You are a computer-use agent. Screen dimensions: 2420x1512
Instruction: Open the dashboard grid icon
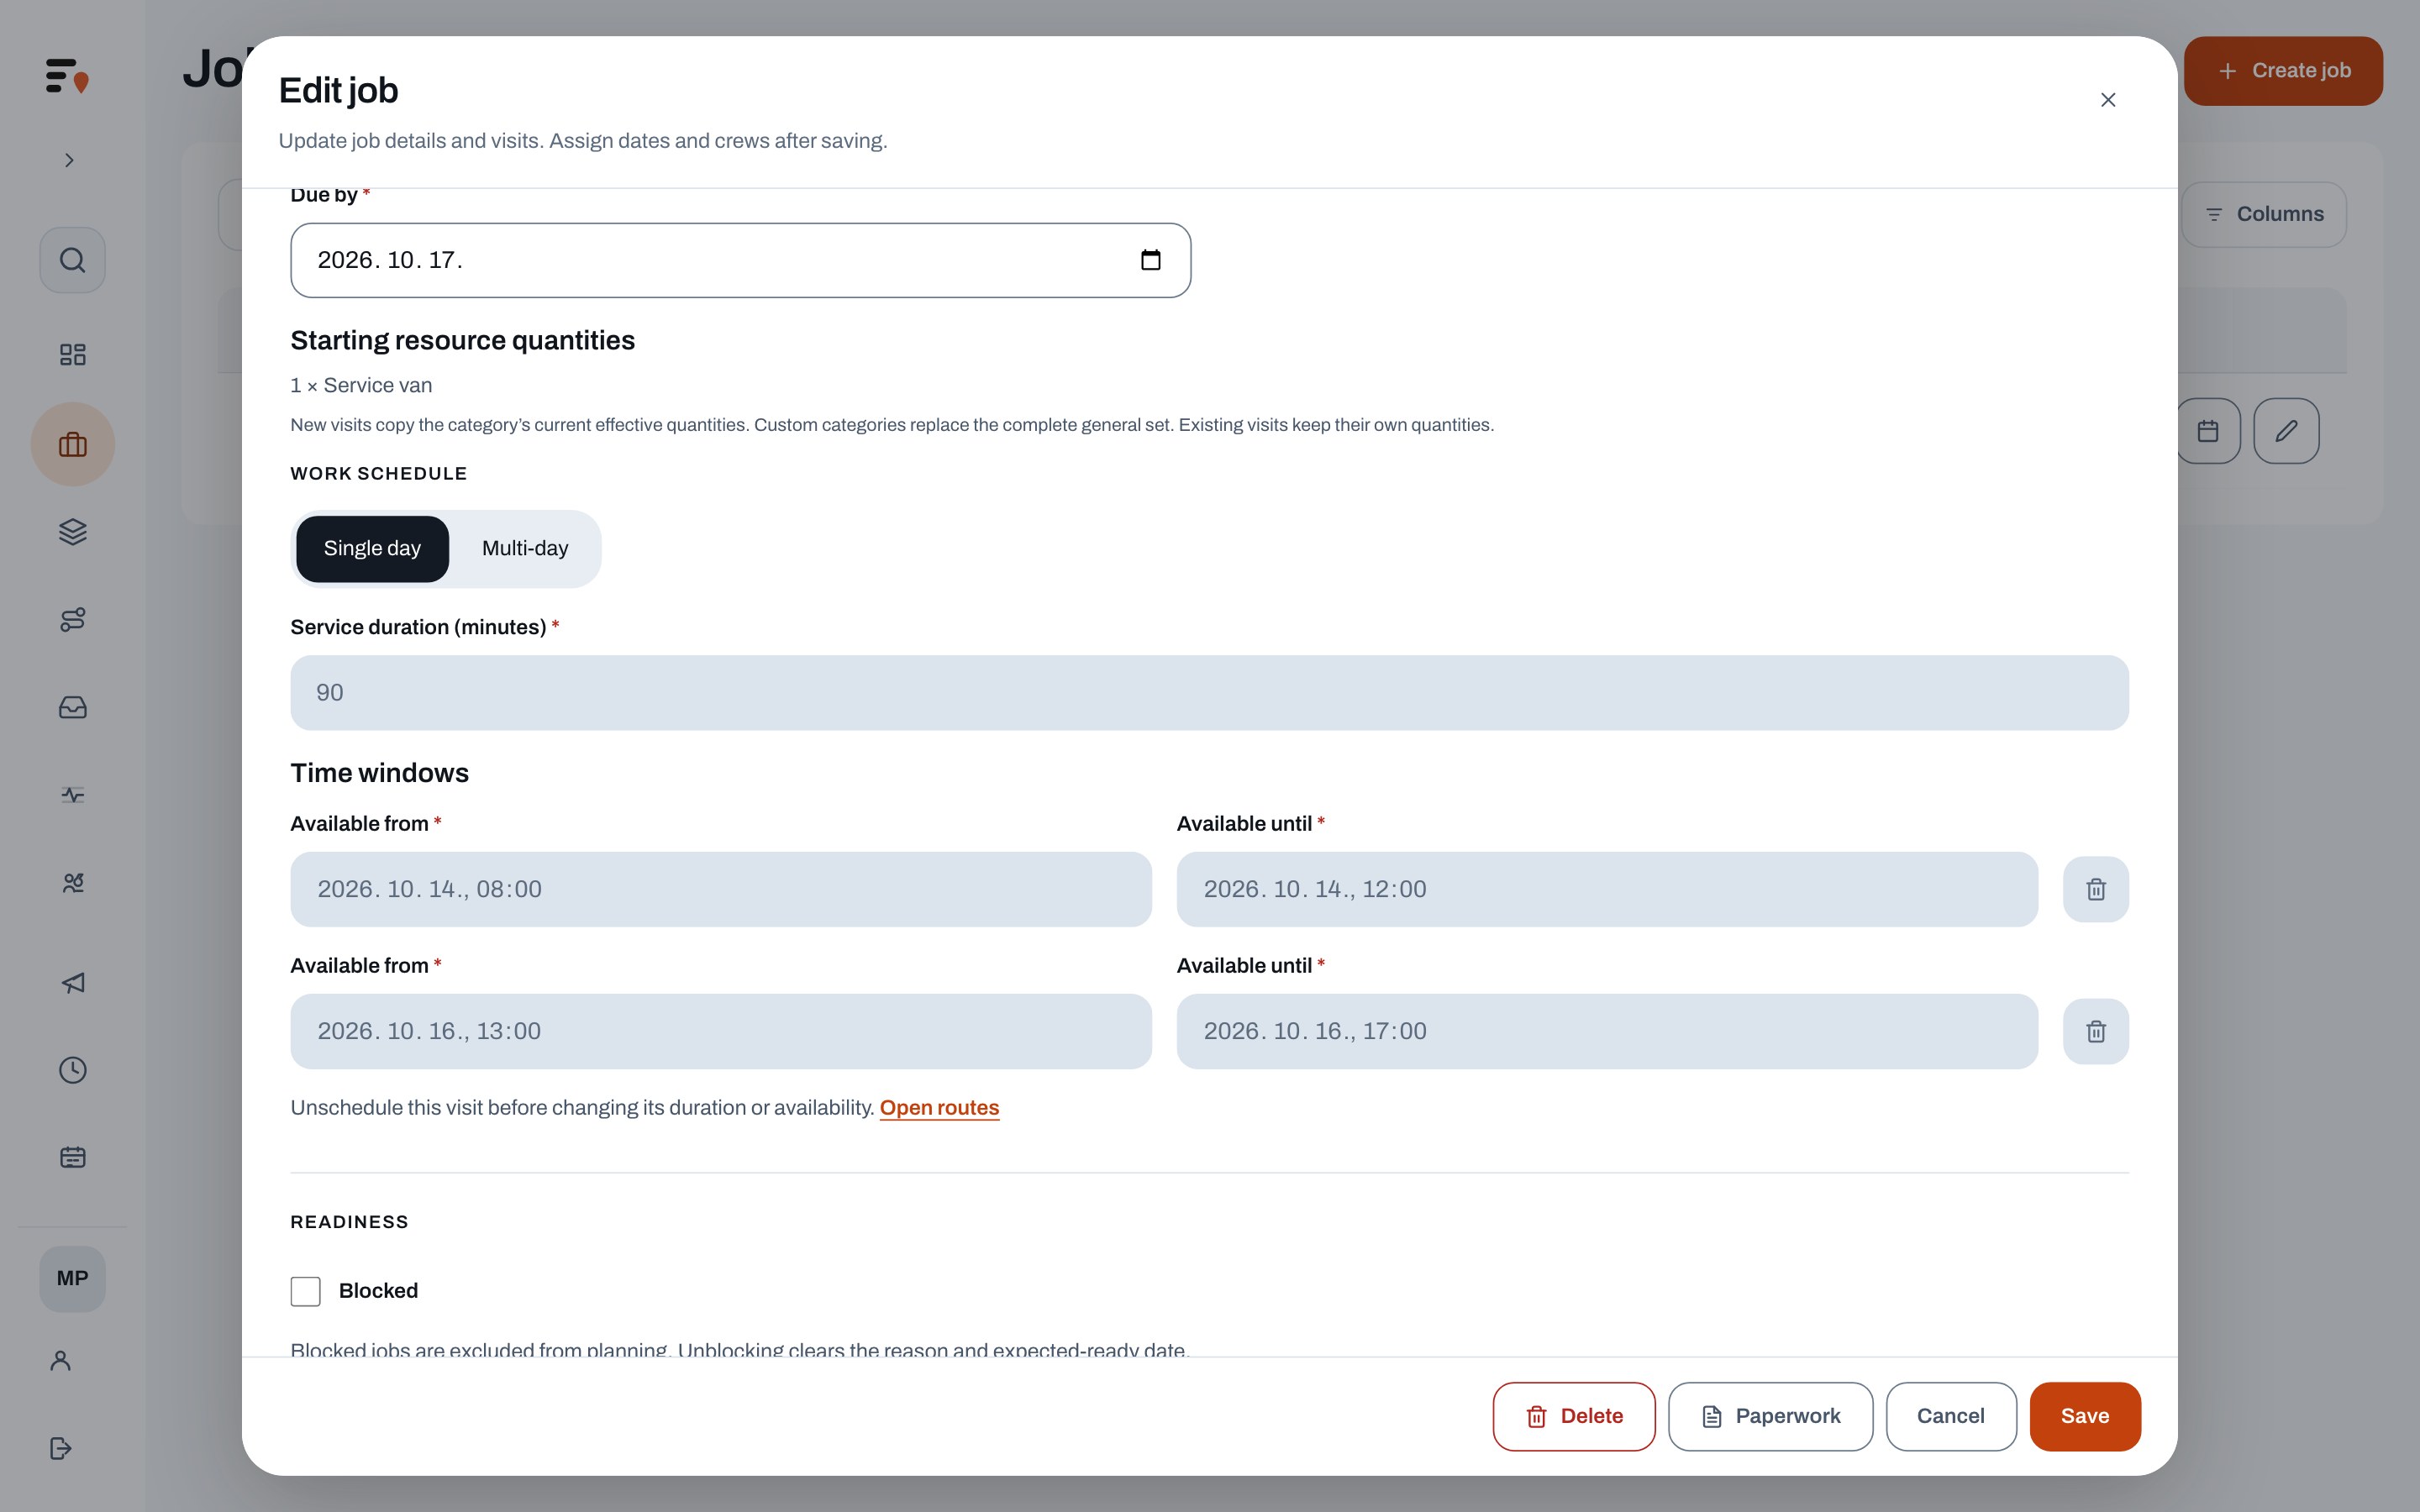(72, 355)
